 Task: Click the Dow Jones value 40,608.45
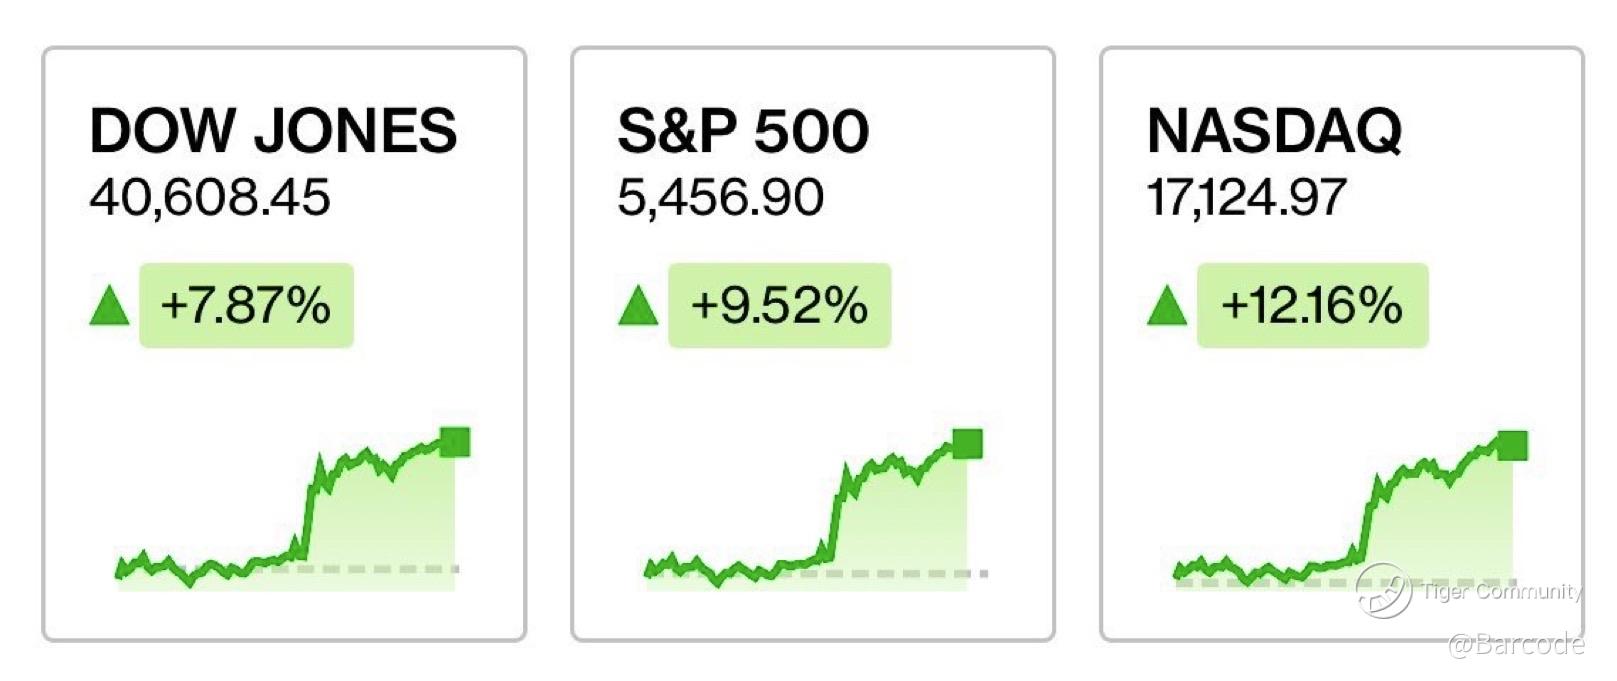pos(210,197)
